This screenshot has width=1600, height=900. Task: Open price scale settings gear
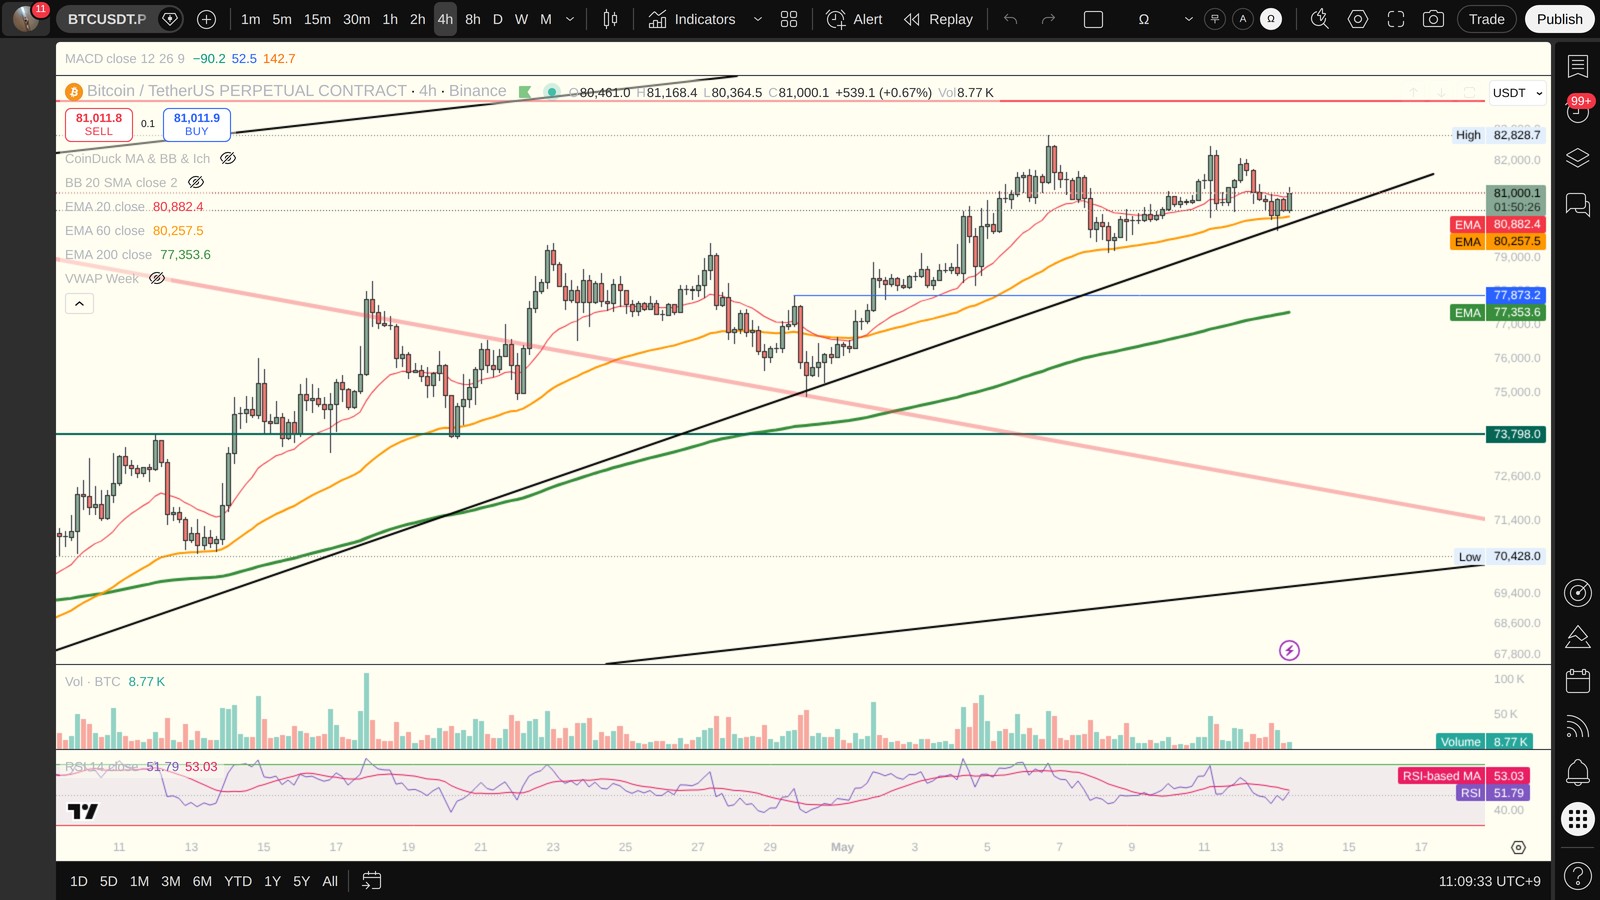pyautogui.click(x=1518, y=847)
